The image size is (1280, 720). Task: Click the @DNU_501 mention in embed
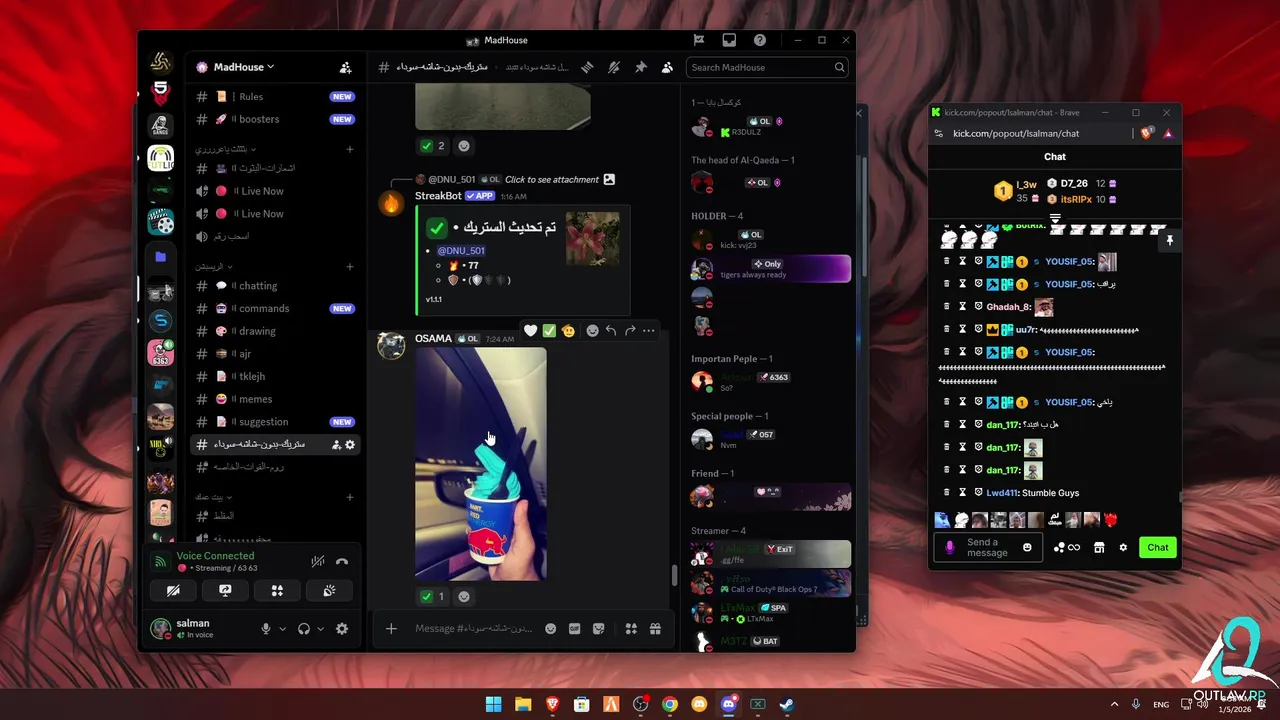(x=461, y=251)
